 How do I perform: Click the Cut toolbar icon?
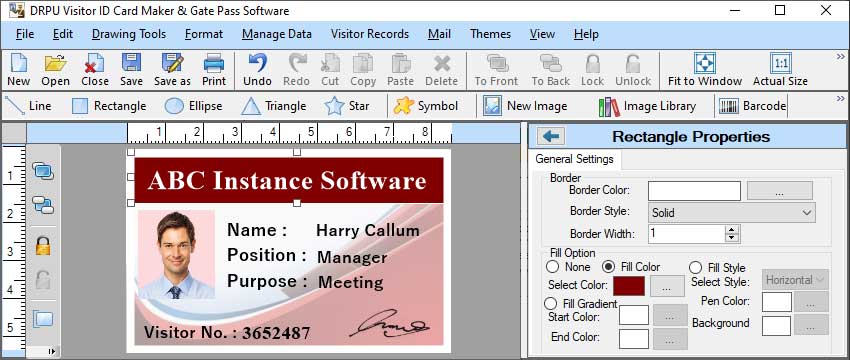pyautogui.click(x=330, y=63)
